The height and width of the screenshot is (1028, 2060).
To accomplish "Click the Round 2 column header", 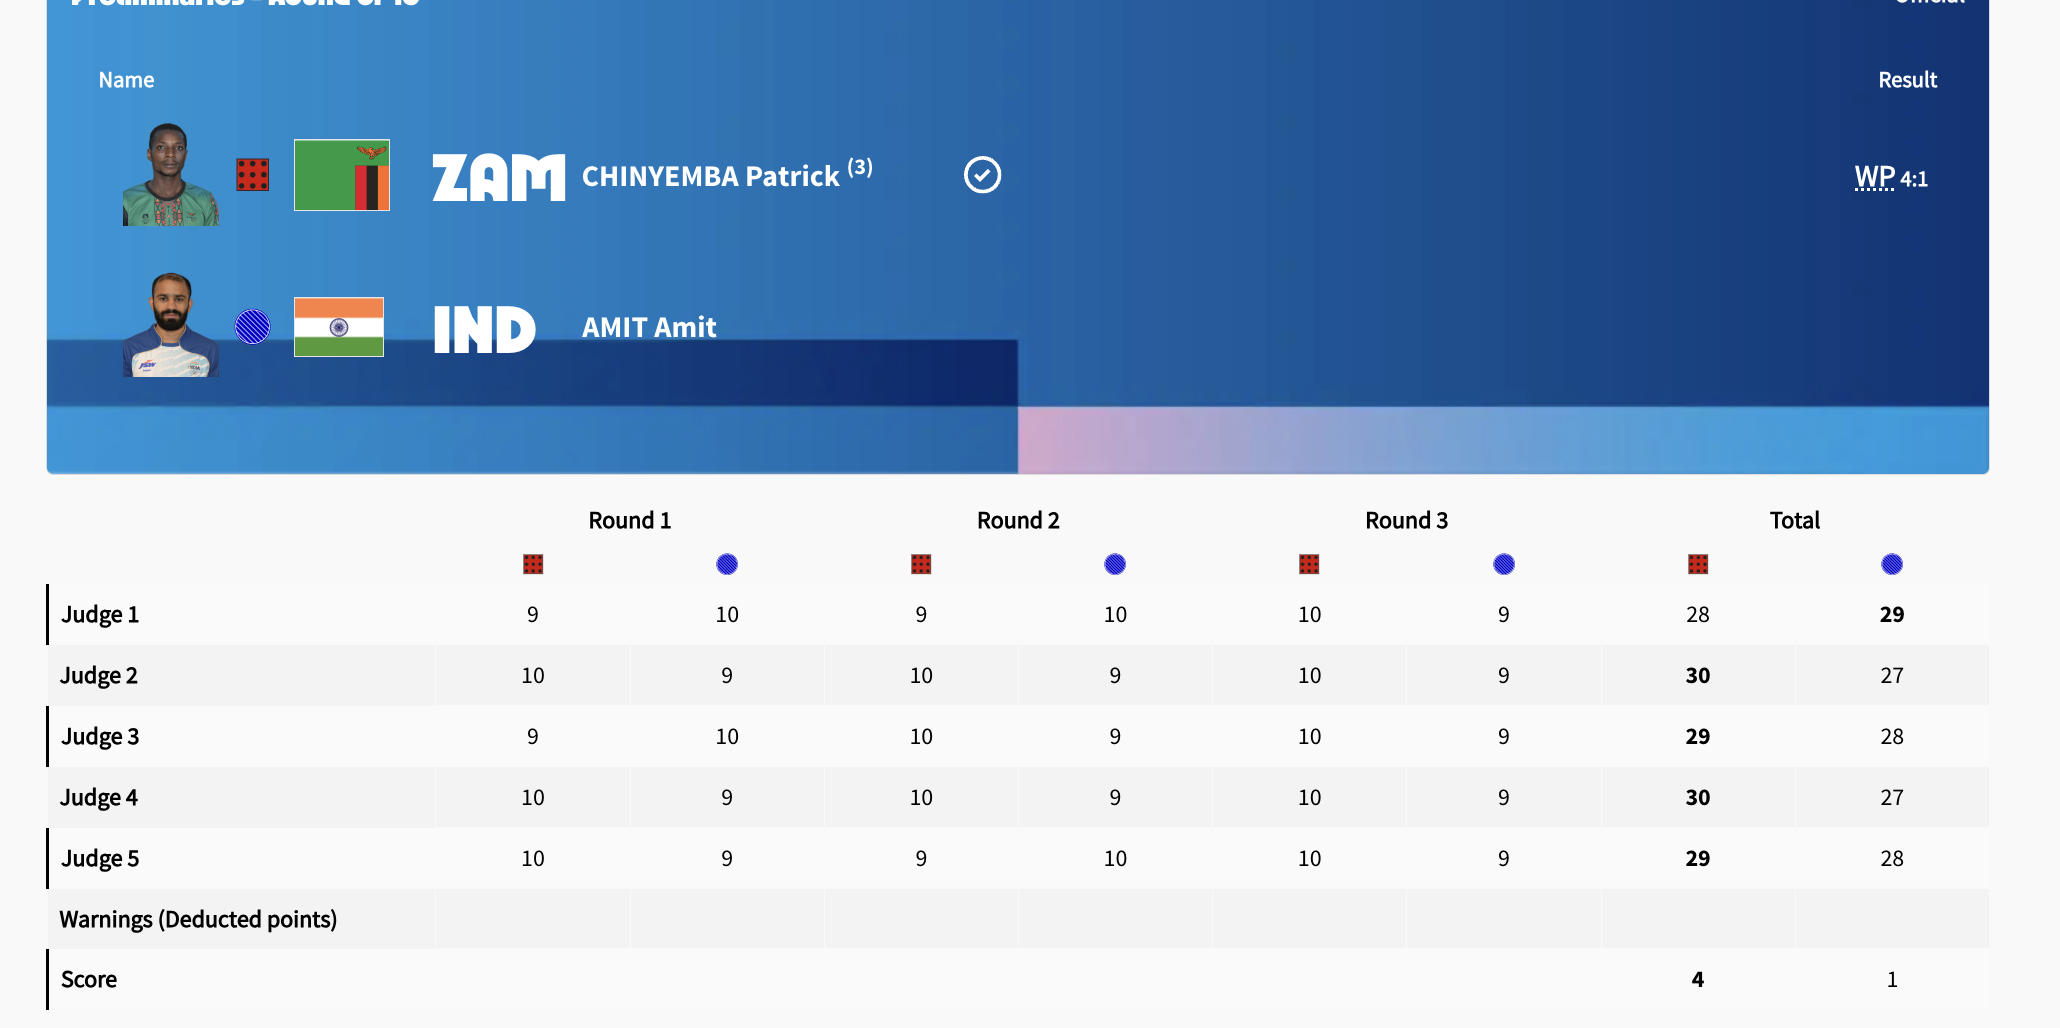I will tap(1017, 520).
